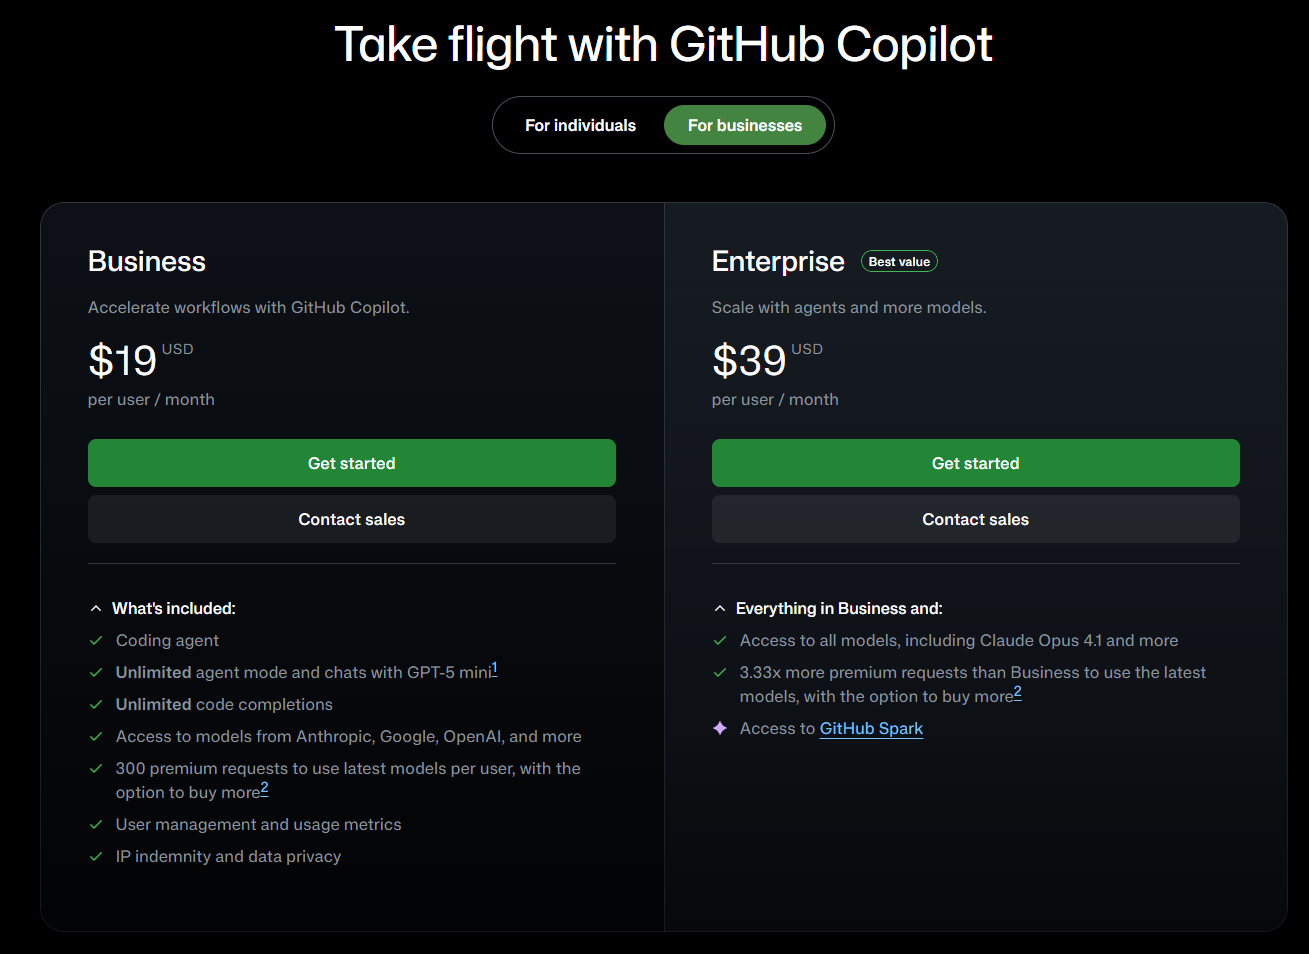Screen dimensions: 1309x954
Task: Click the checkmark beside IP indemnity item
Action: 96,856
